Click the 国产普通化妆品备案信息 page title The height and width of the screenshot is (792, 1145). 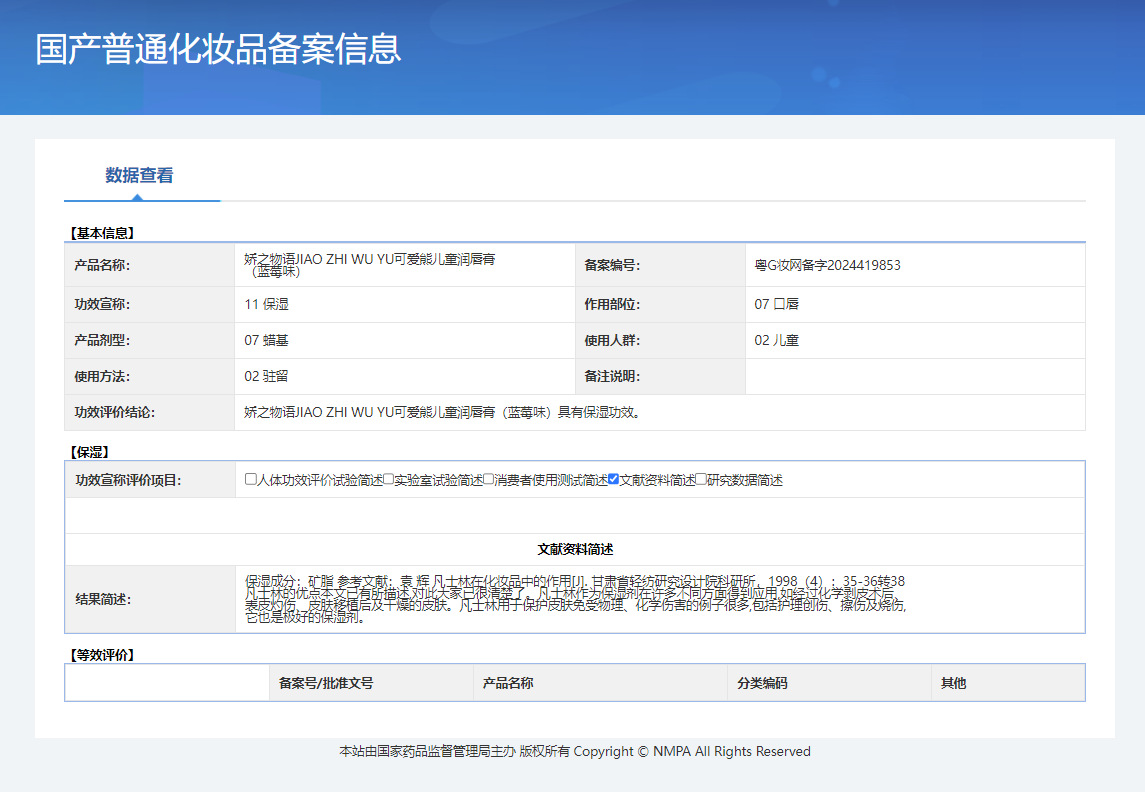tap(218, 49)
